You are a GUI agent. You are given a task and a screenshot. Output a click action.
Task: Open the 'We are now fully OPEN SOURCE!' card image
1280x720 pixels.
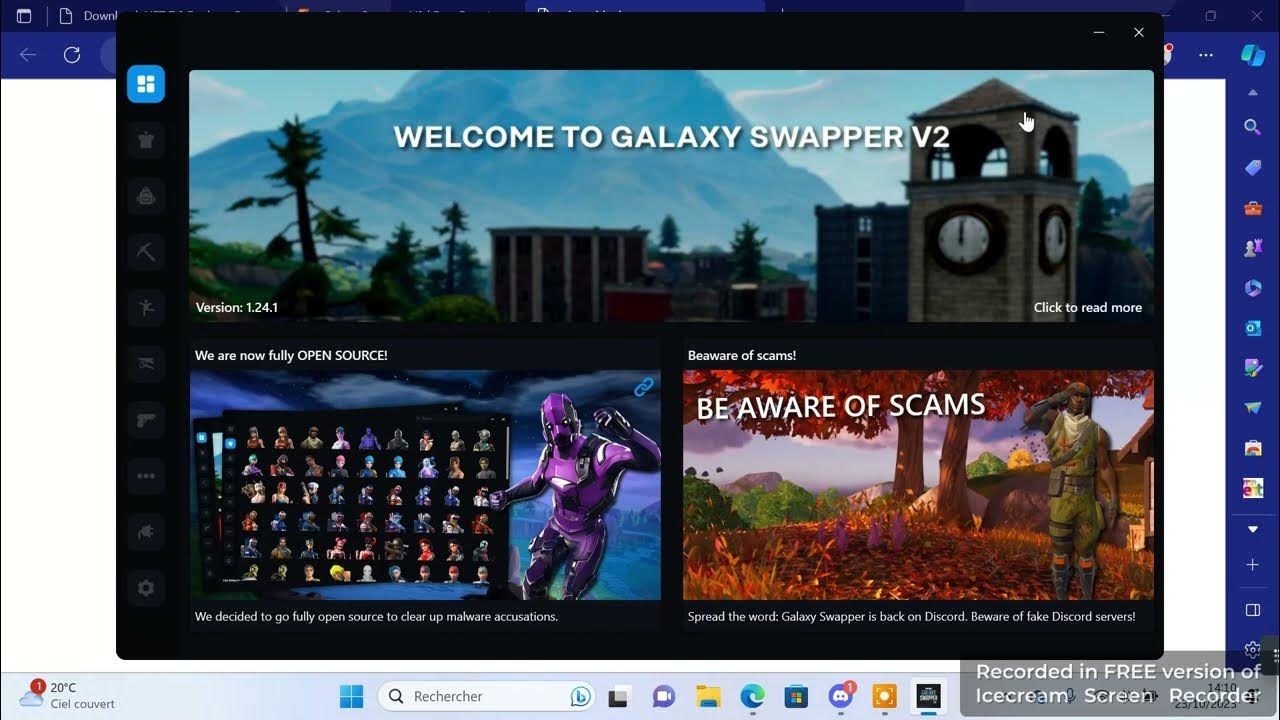[425, 485]
